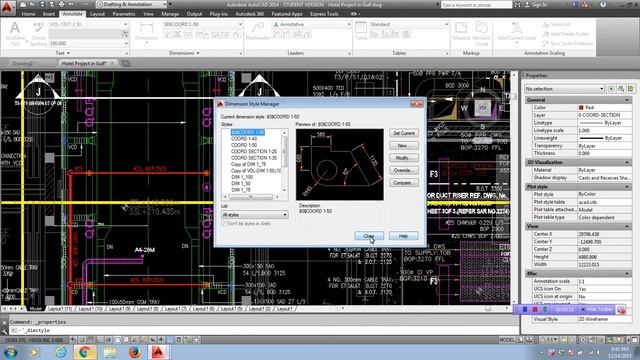Open File Explorer folder in taskbar
The image size is (640, 360).
tap(110, 352)
